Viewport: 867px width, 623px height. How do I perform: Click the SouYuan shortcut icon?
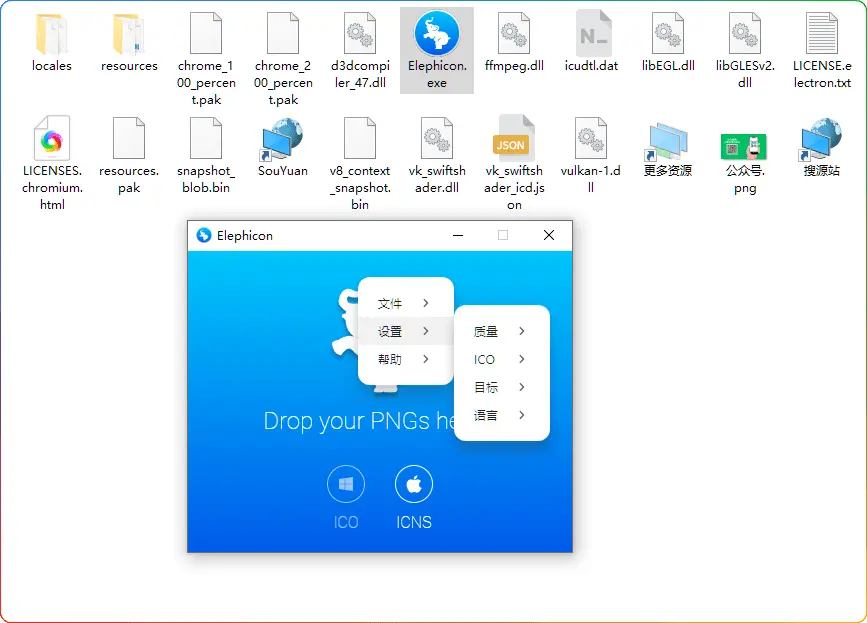pos(283,140)
